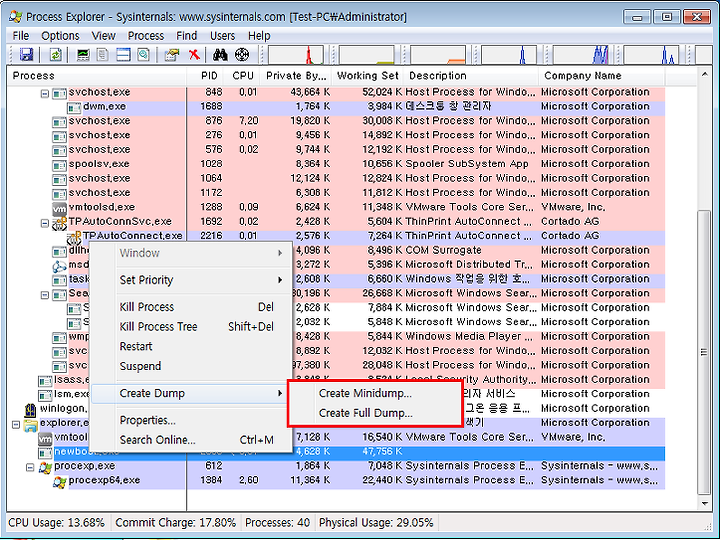Open the System Information graph icon
The height and width of the screenshot is (540, 720).
(x=83, y=55)
